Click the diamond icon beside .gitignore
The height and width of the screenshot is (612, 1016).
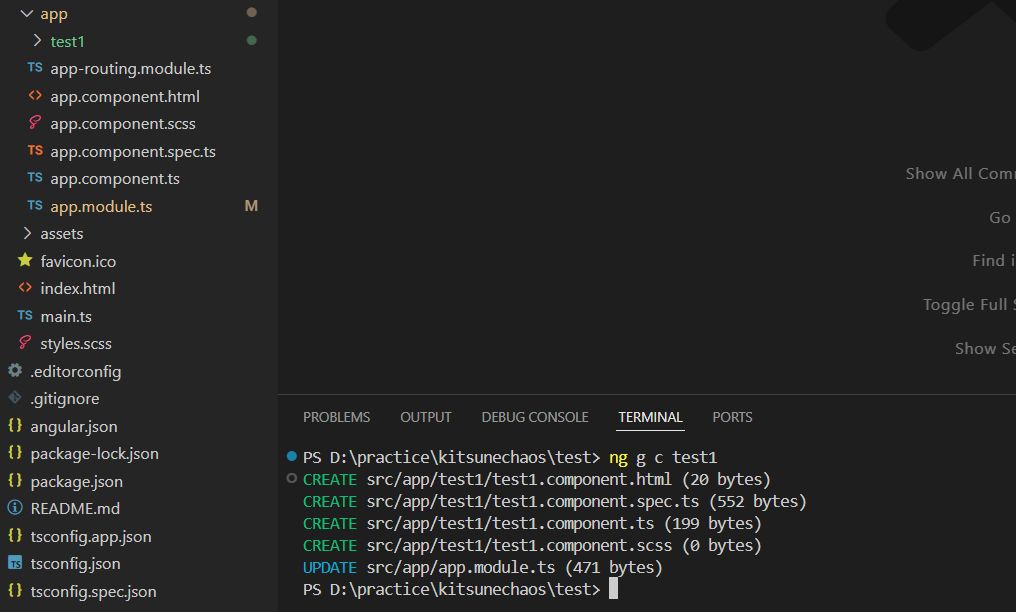(x=13, y=398)
